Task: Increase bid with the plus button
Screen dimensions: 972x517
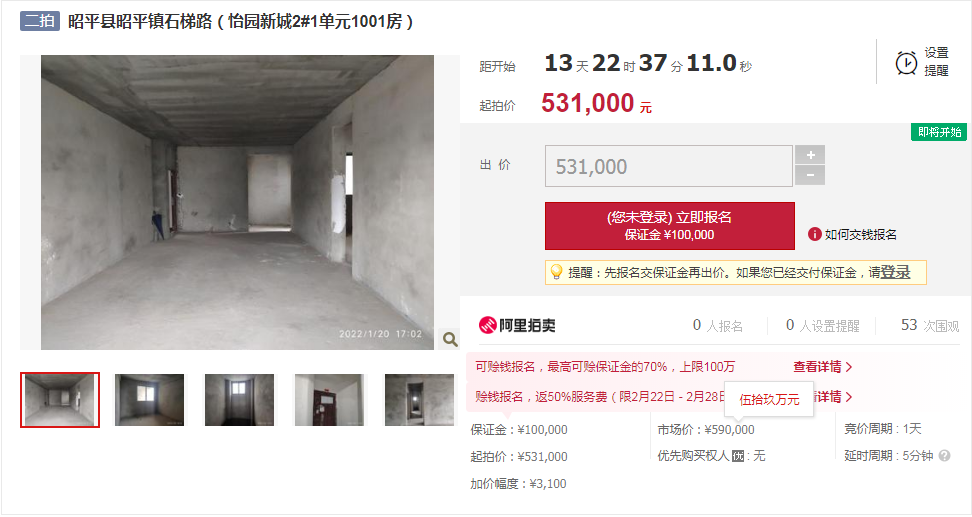Action: [810, 154]
